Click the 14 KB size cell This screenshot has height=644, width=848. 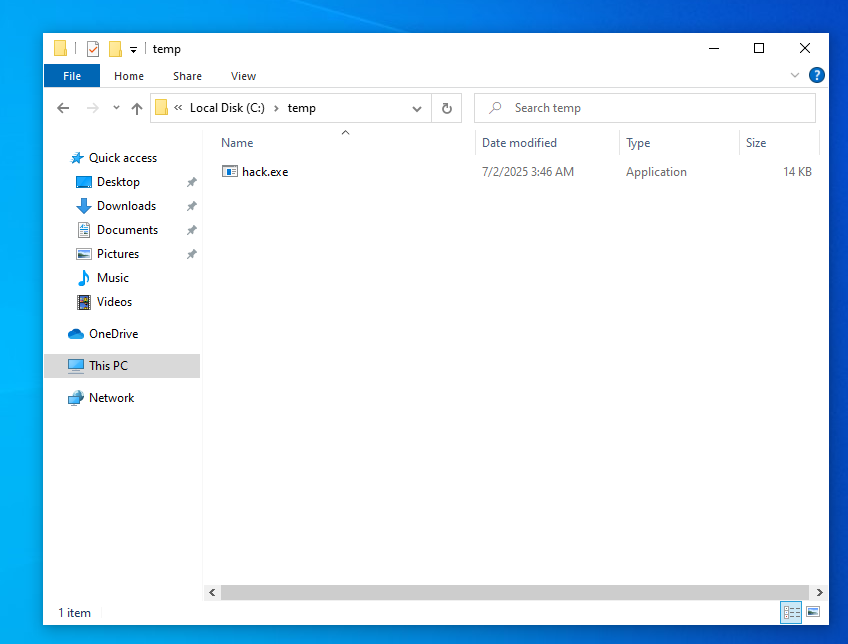click(797, 172)
